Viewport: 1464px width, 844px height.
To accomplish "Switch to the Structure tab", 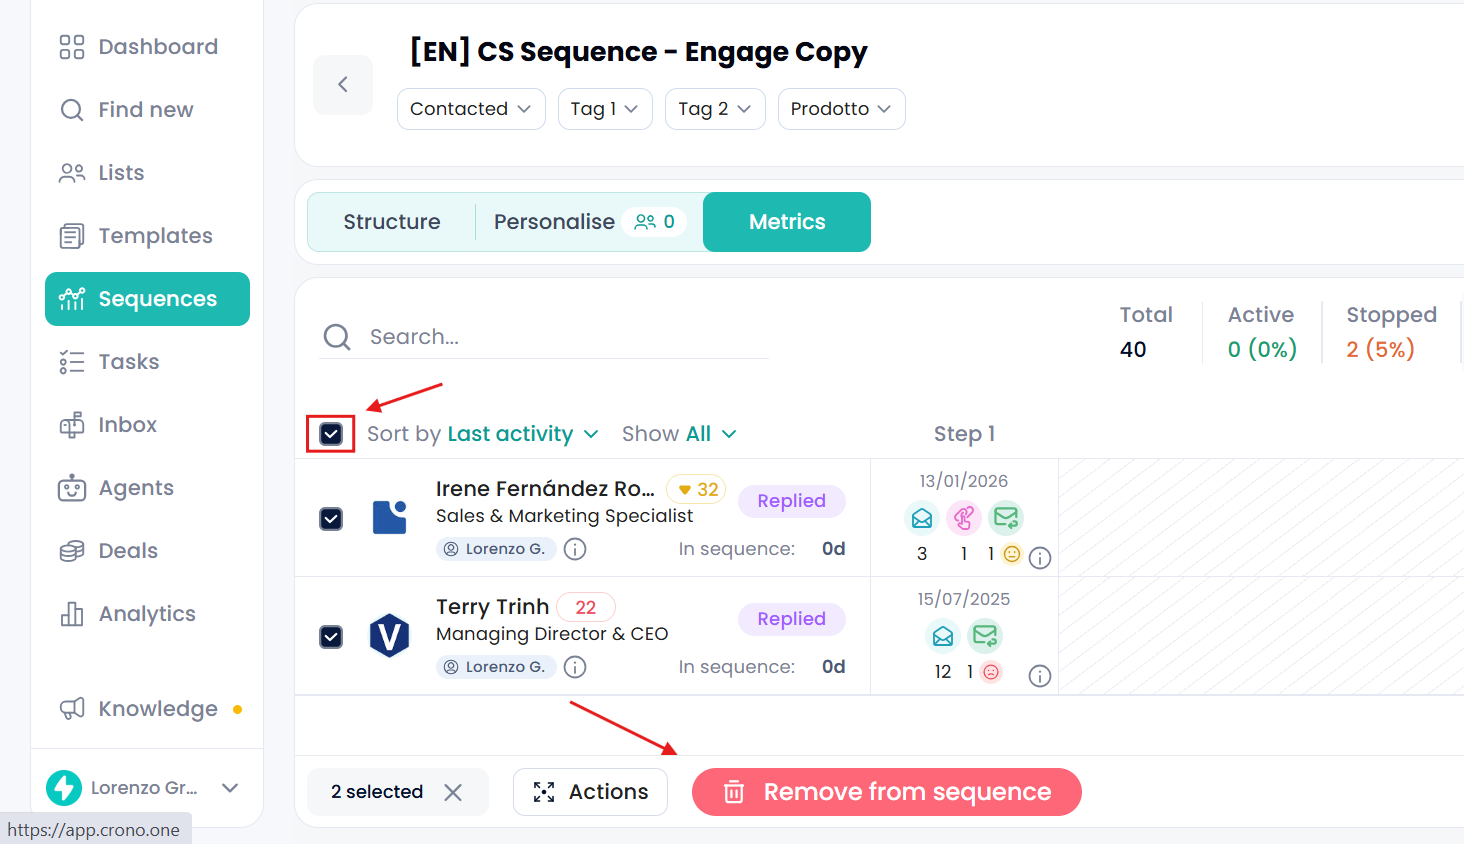I will pos(392,222).
